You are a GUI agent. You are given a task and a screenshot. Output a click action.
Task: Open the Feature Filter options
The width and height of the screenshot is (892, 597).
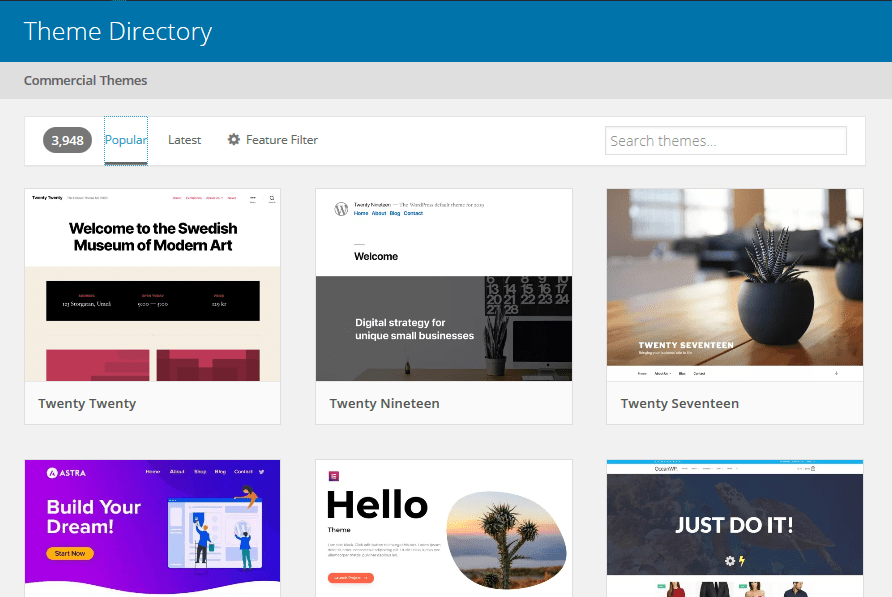point(272,140)
